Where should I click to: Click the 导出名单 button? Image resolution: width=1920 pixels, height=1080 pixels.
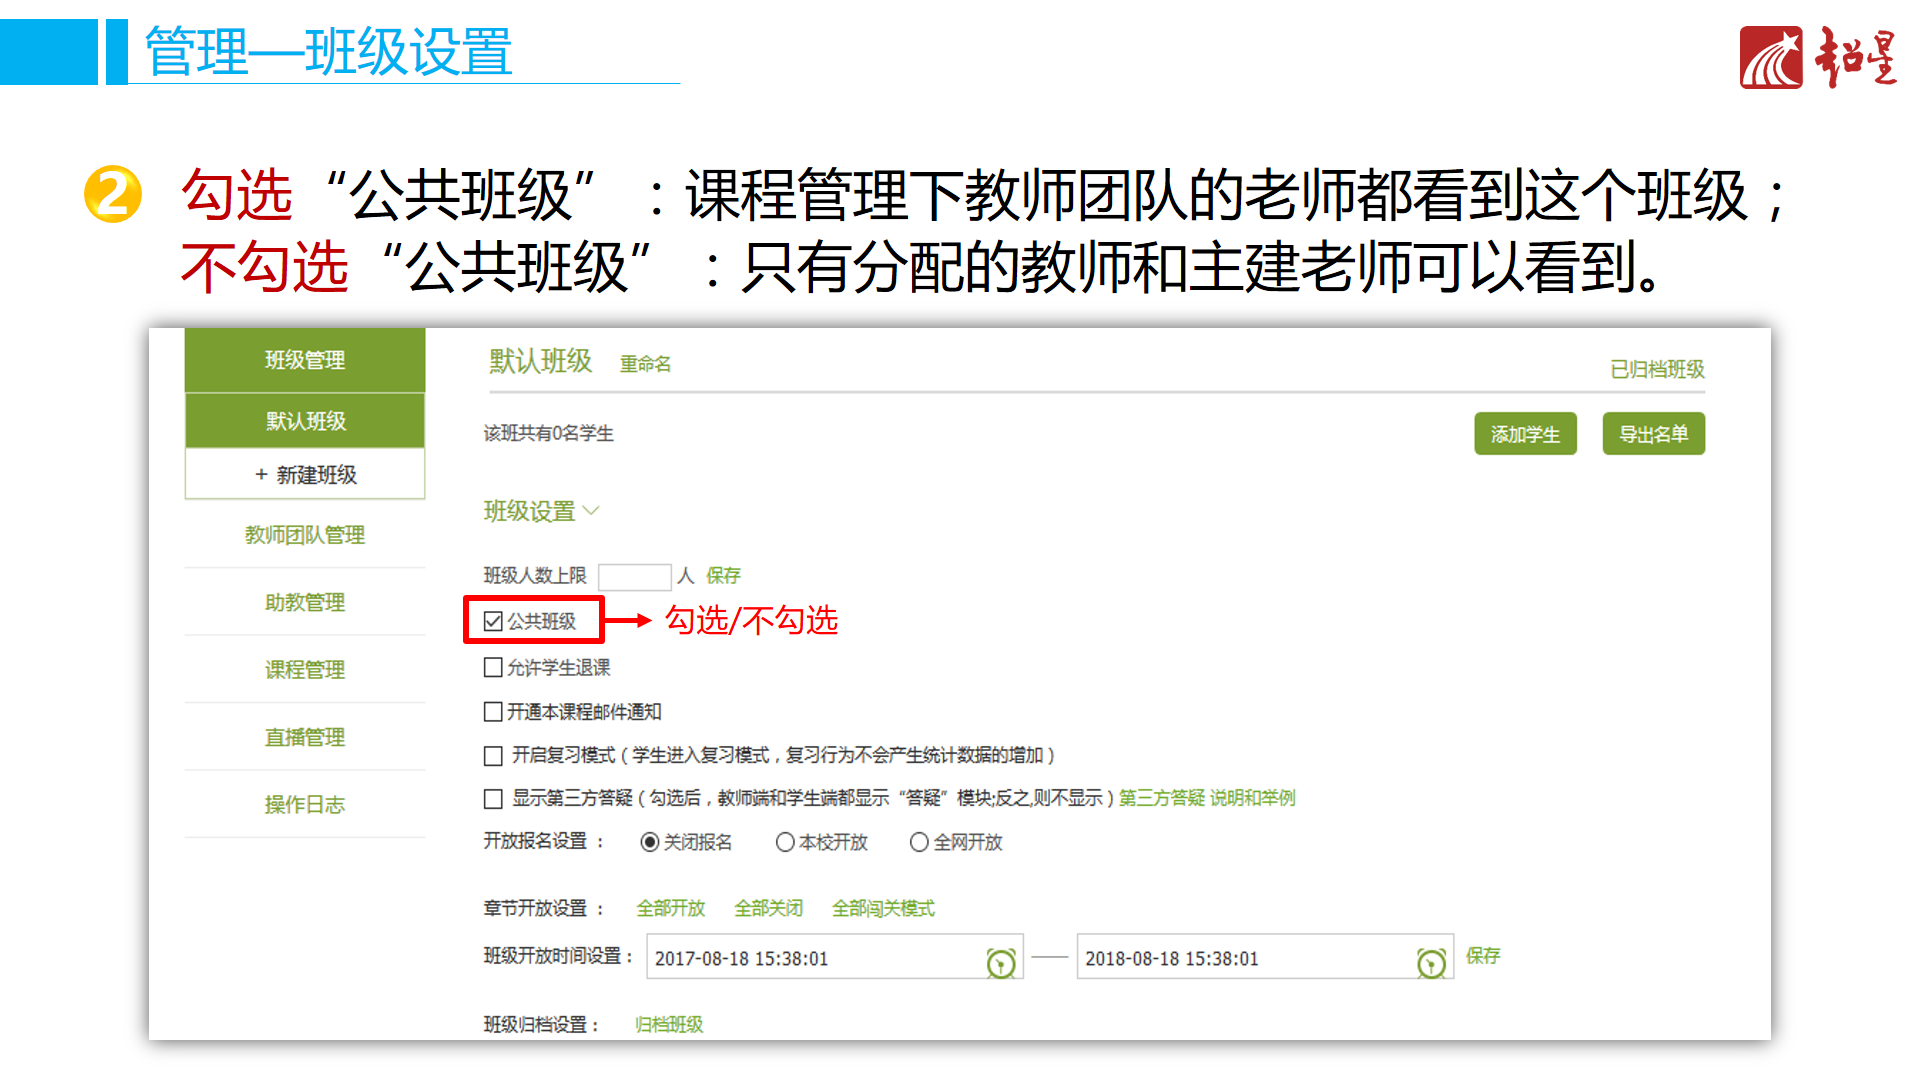point(1653,434)
